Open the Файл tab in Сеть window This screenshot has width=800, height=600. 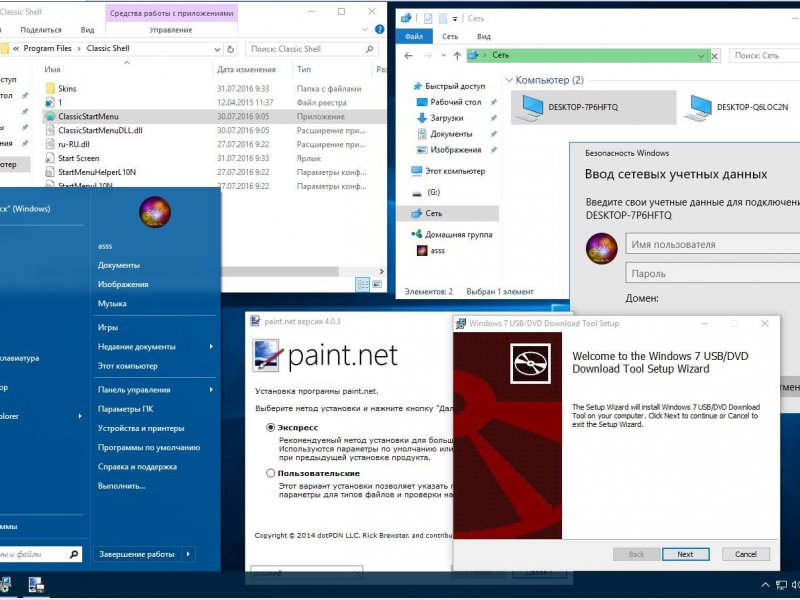pos(414,36)
